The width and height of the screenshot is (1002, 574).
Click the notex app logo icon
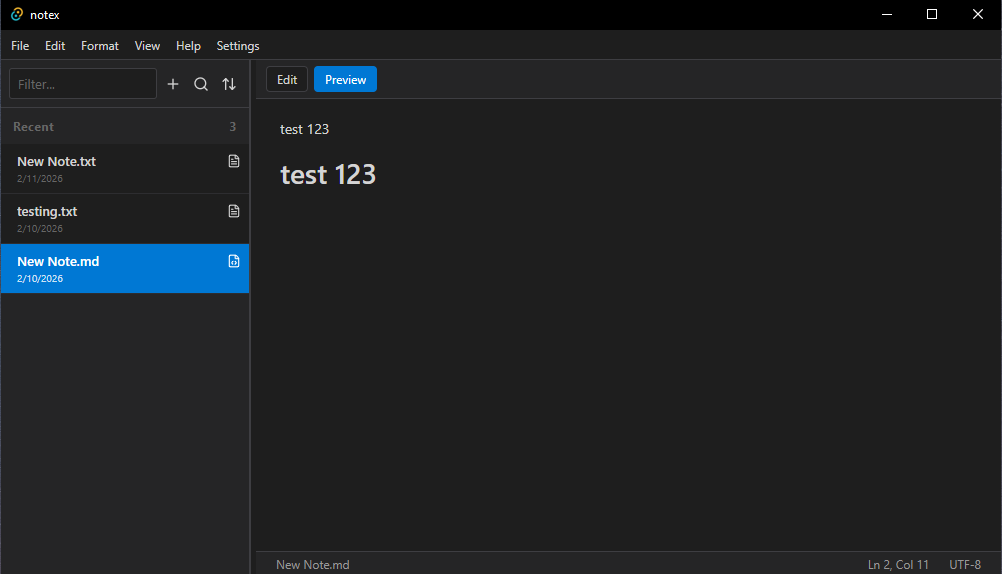(17, 14)
